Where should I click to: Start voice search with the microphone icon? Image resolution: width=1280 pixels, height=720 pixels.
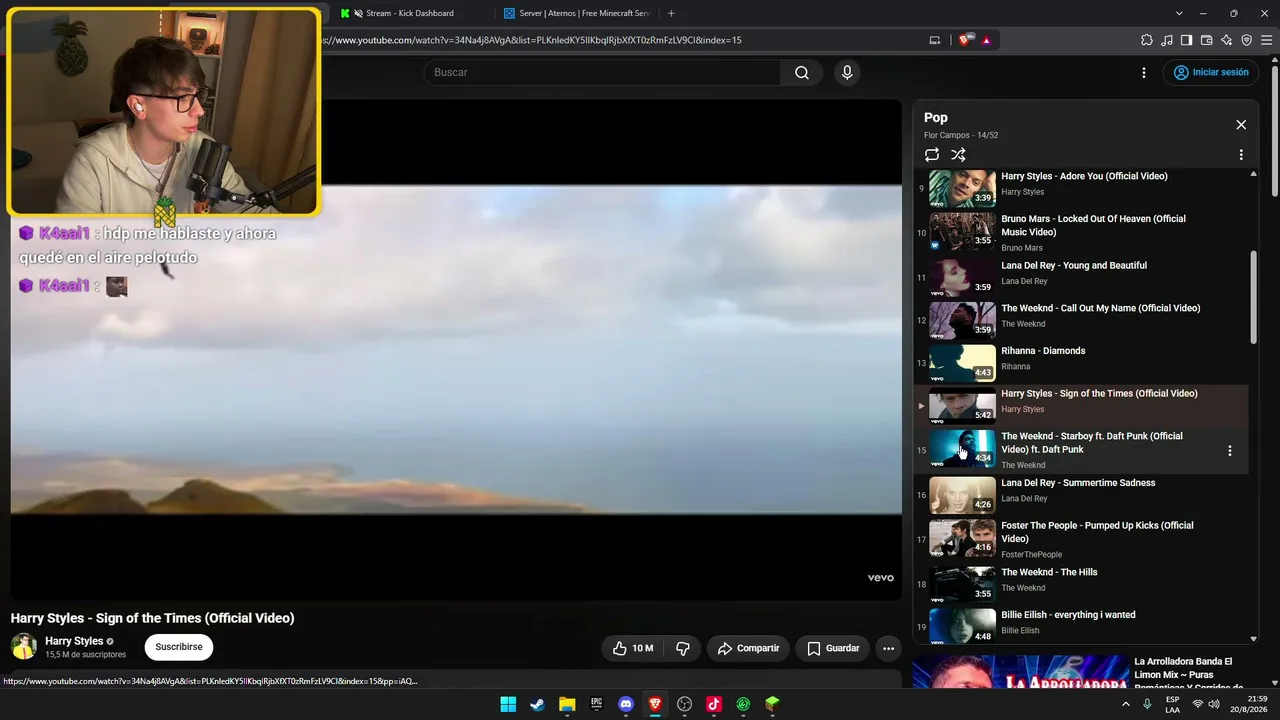pos(847,72)
